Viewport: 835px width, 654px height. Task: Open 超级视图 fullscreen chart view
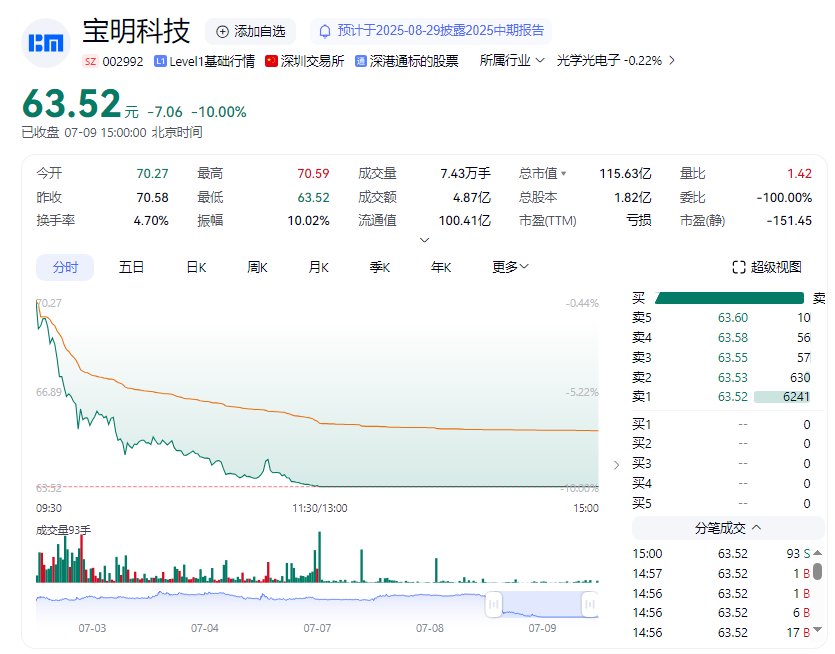[x=766, y=267]
